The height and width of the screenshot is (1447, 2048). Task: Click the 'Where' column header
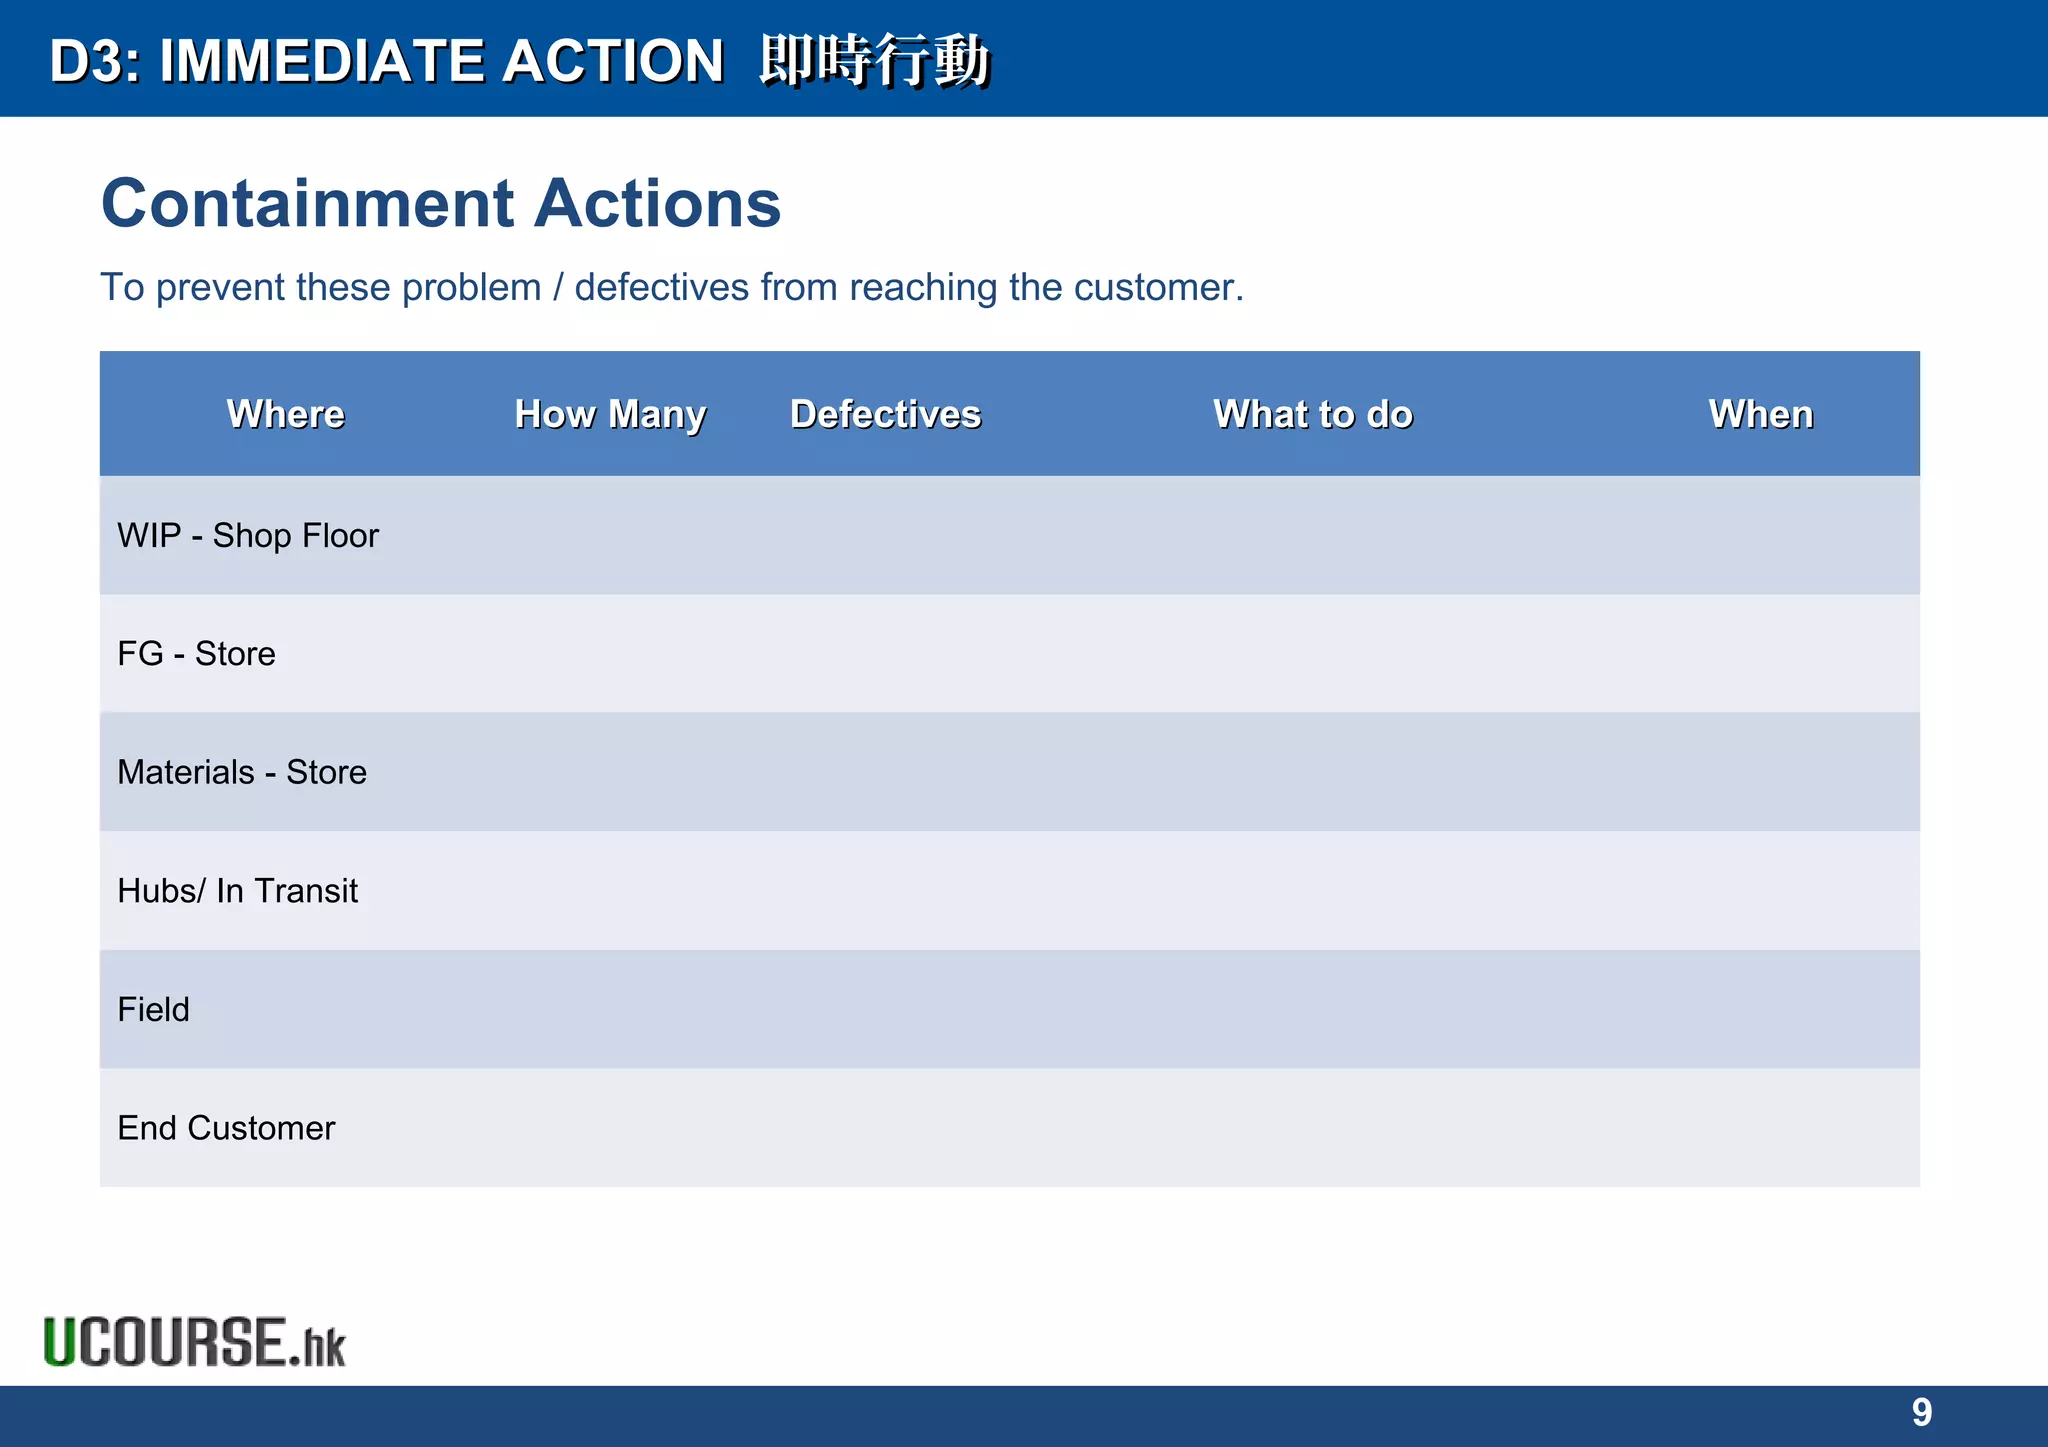[286, 414]
